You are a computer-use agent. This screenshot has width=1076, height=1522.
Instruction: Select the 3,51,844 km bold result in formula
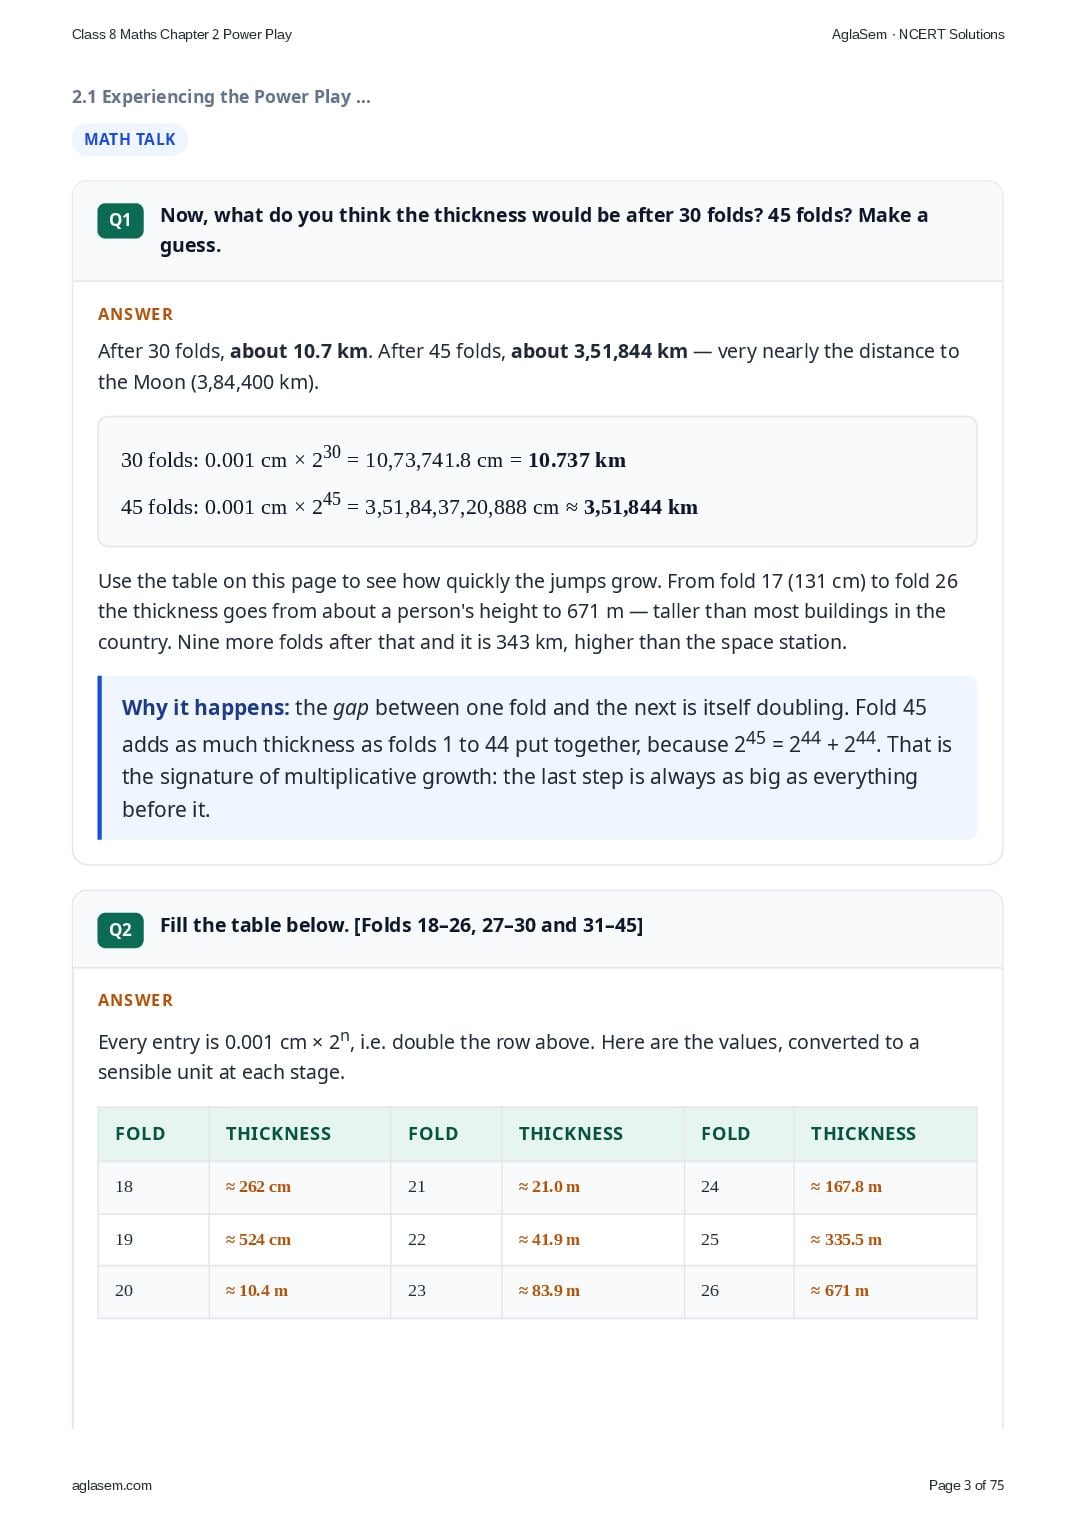(641, 507)
